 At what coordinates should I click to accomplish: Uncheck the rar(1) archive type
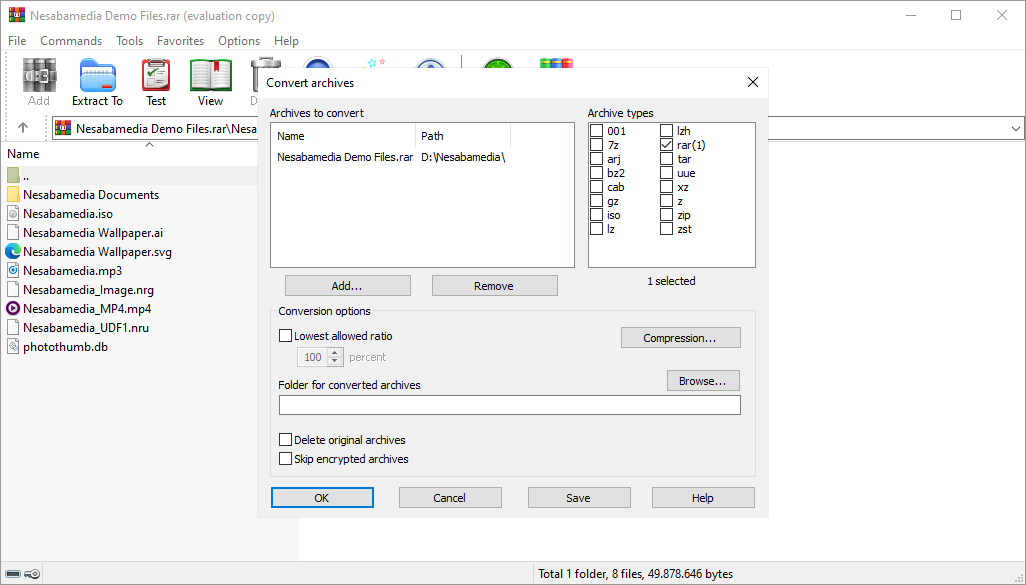coord(667,145)
